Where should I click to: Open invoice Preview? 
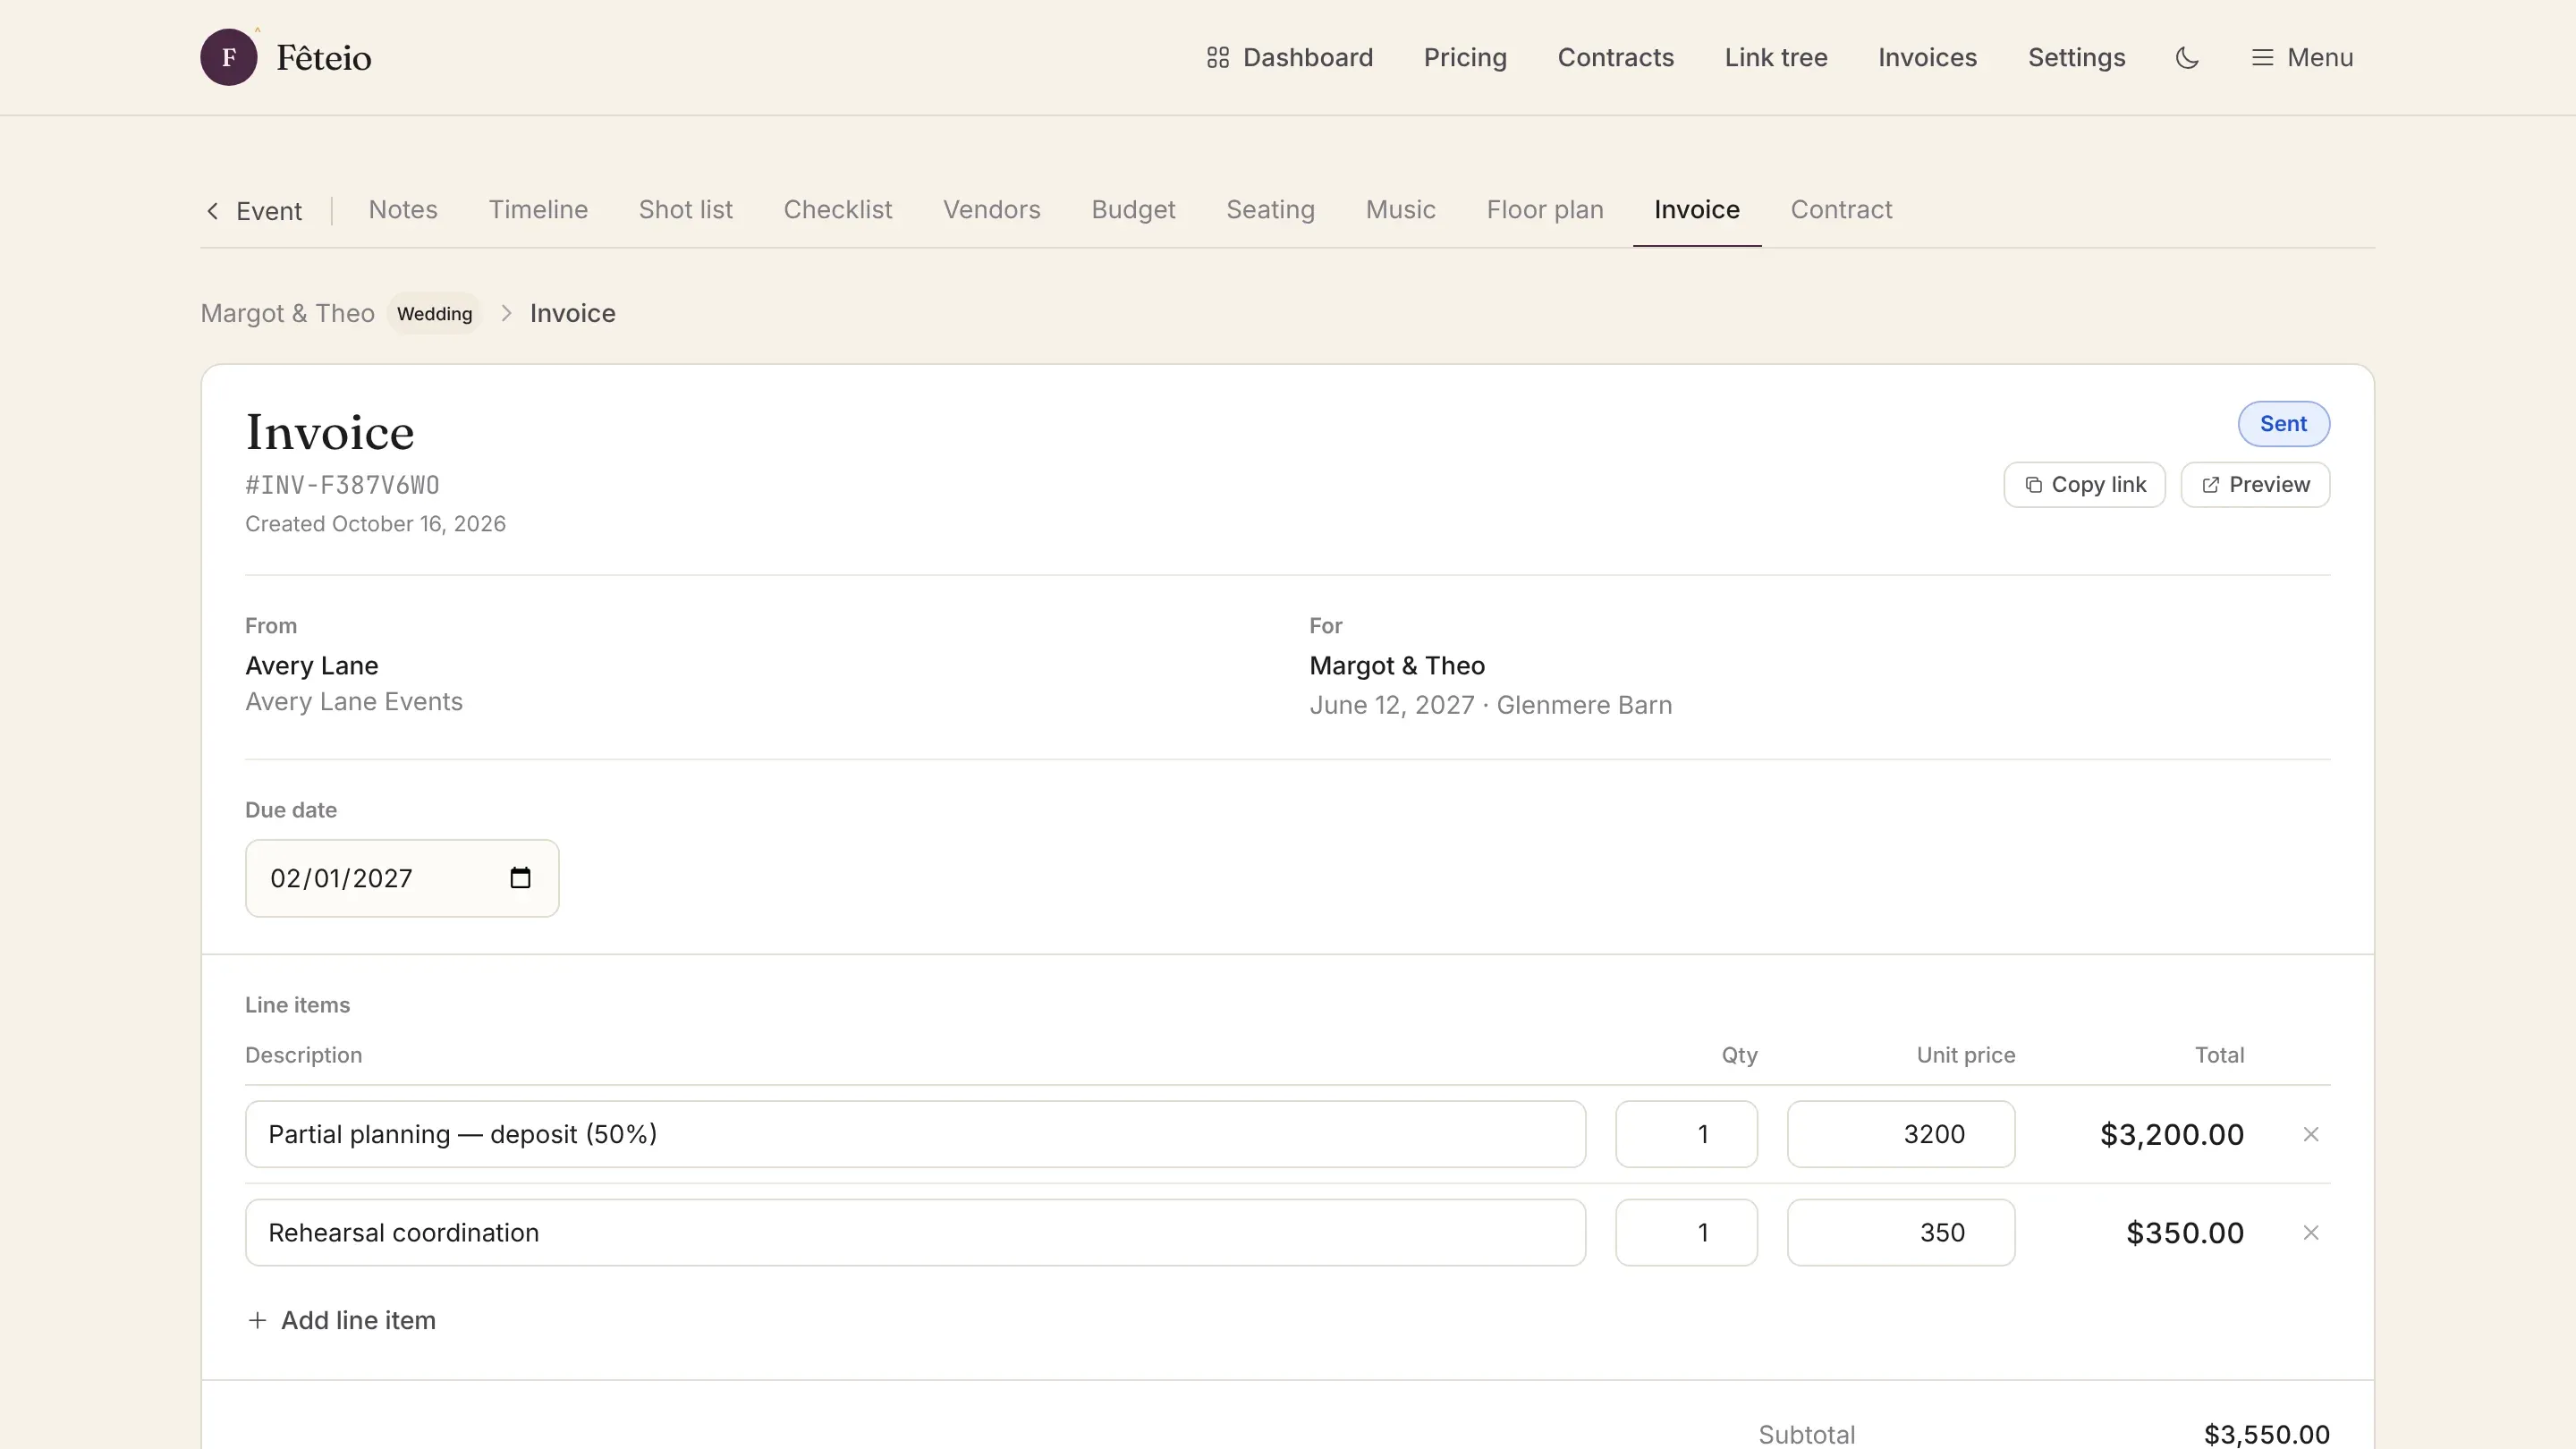pos(2255,485)
